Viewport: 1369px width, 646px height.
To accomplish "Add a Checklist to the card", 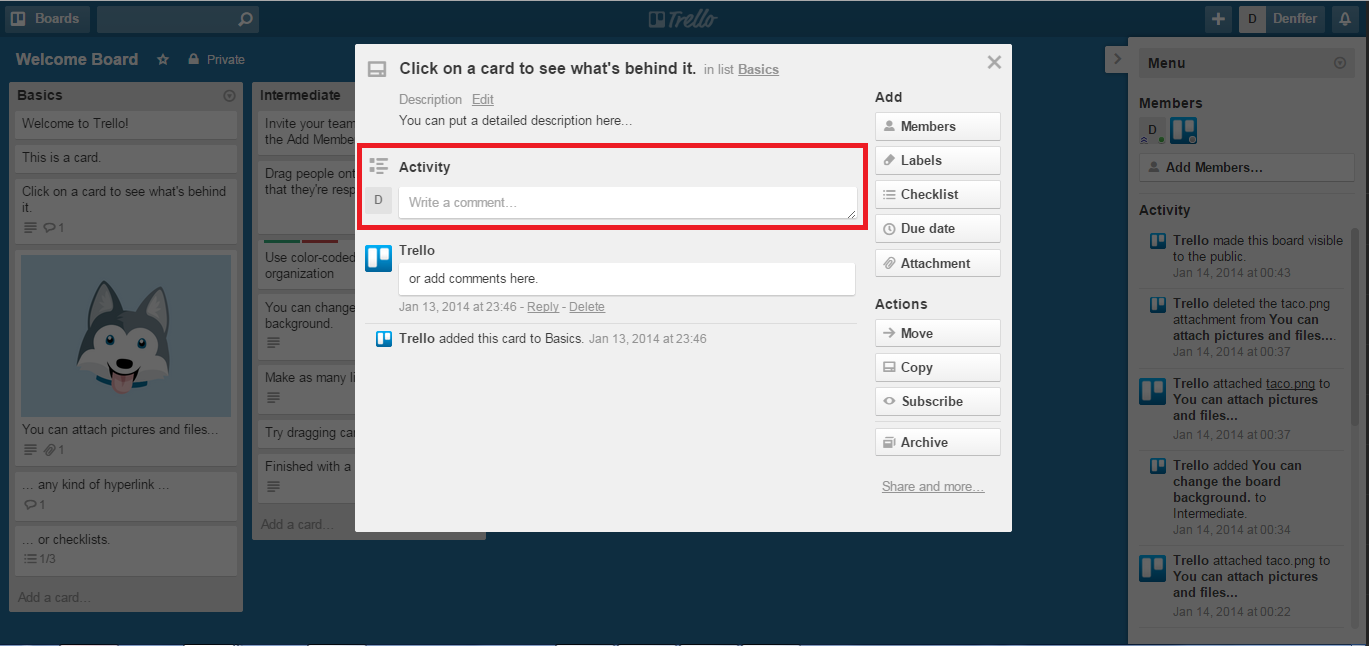I will (x=938, y=194).
